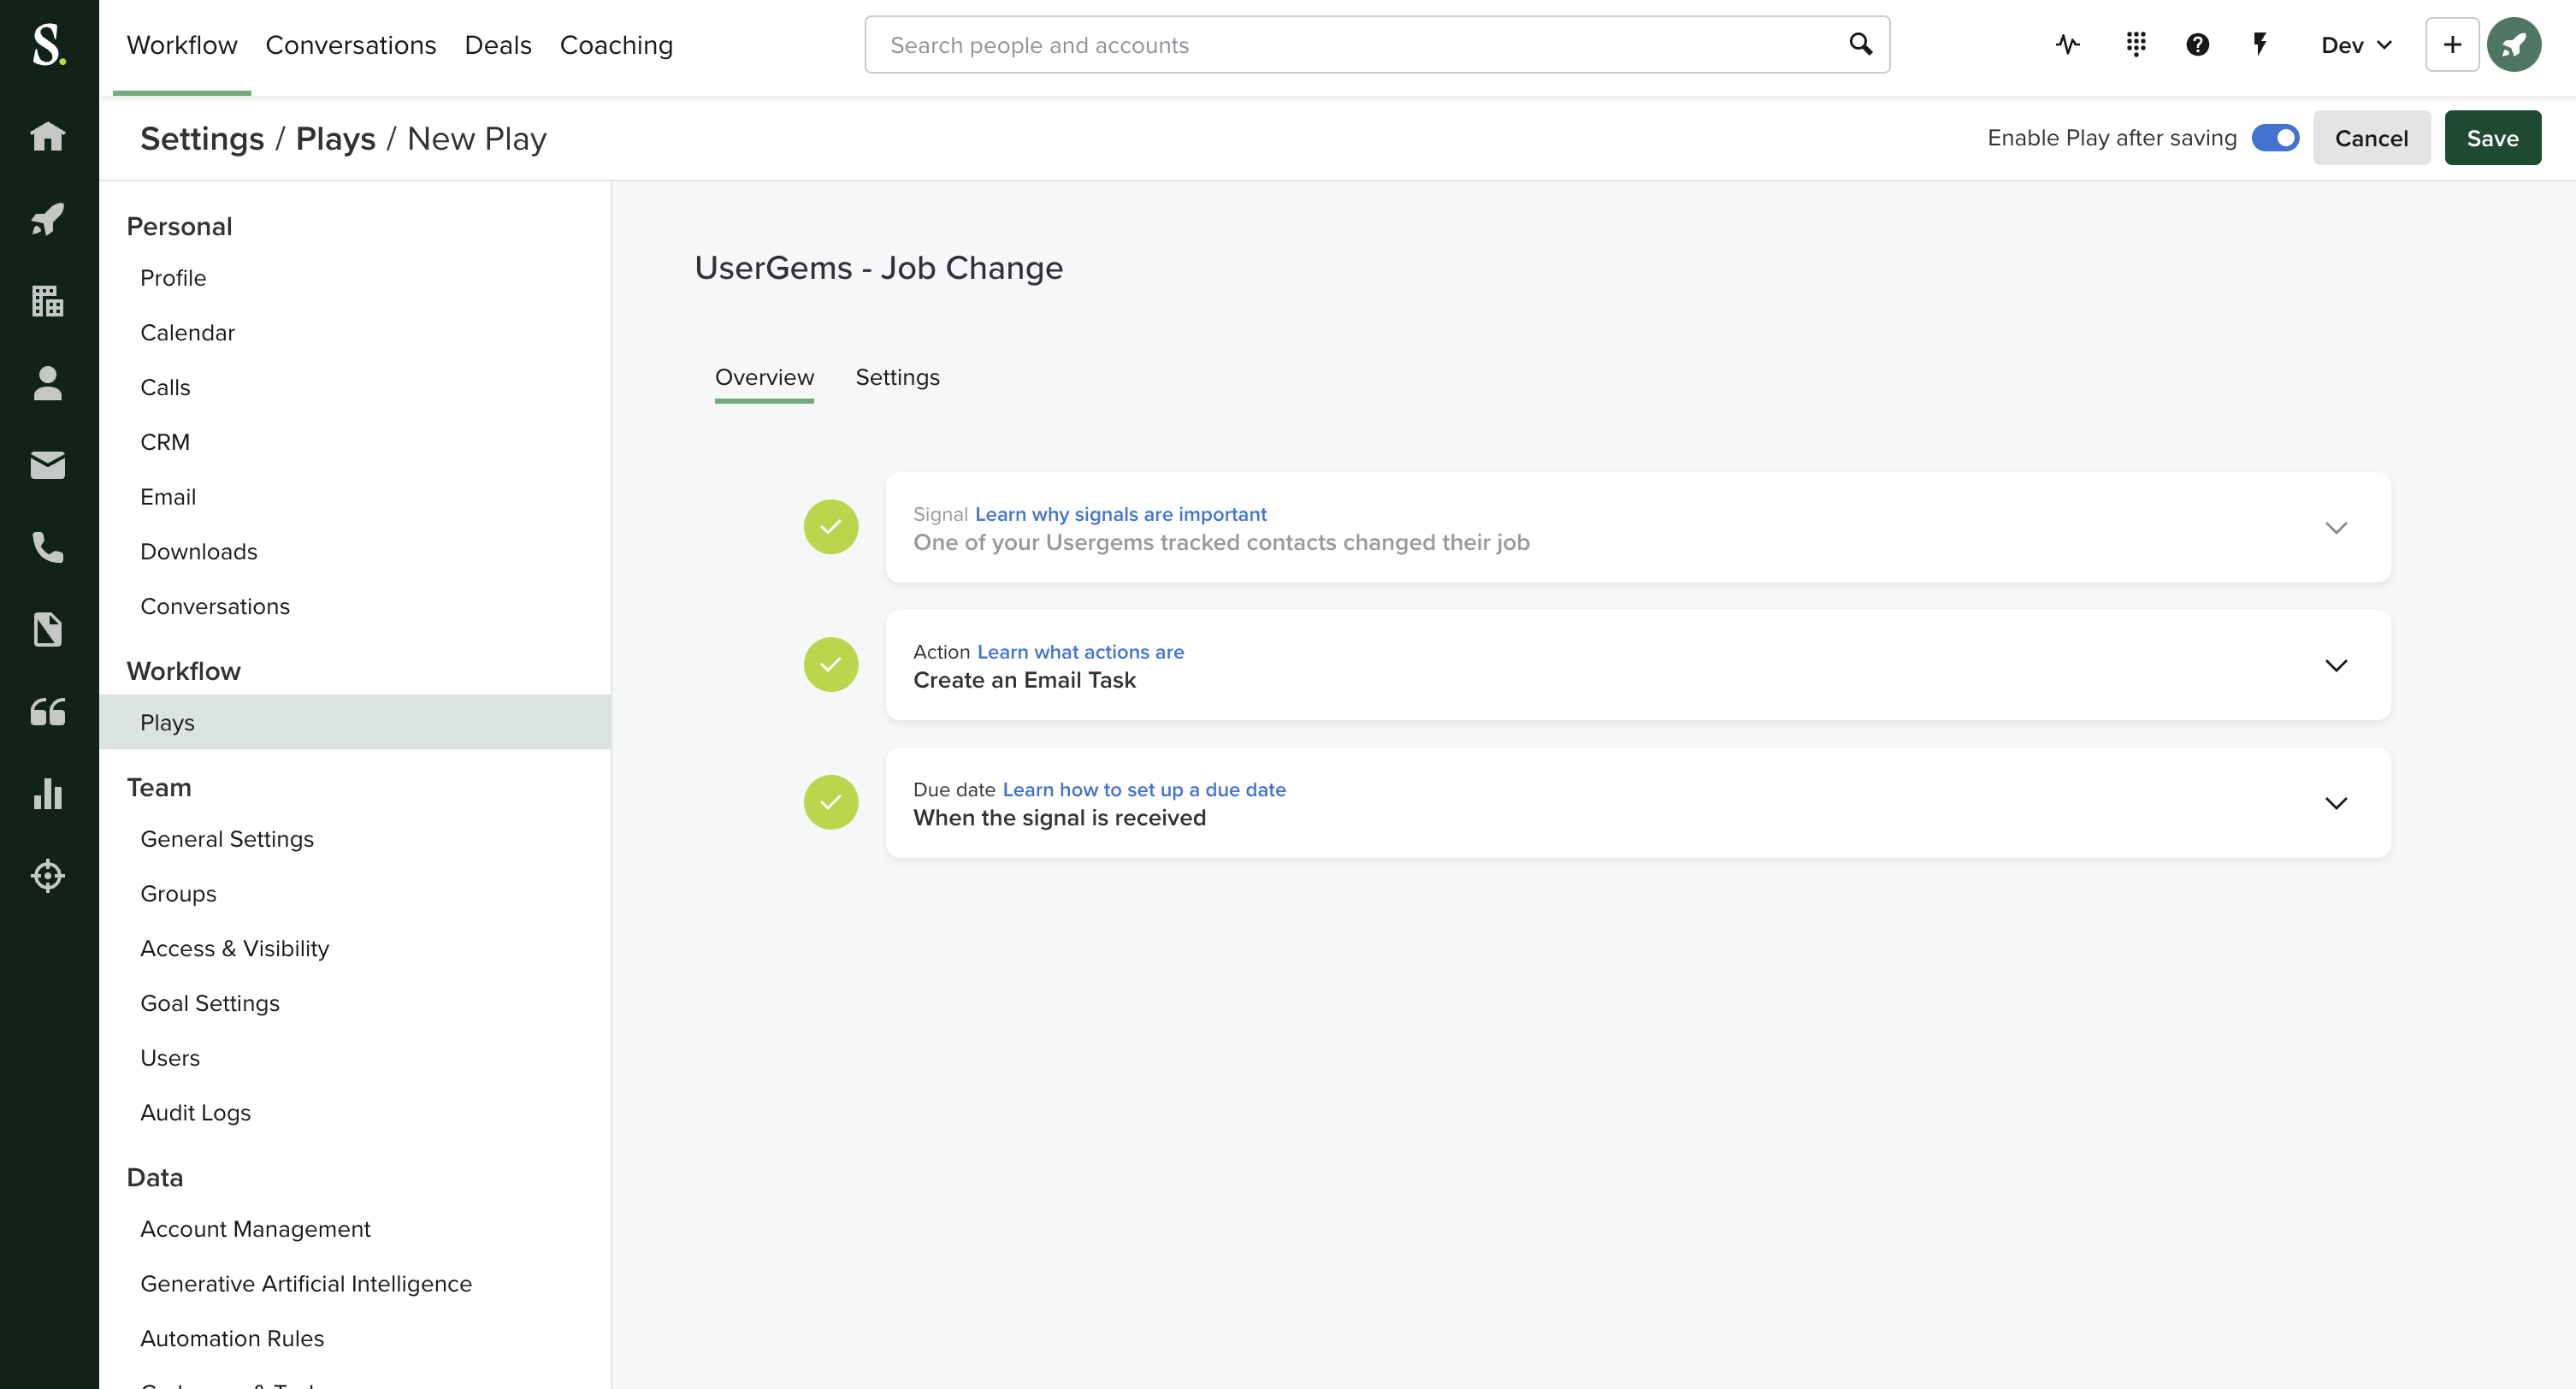Expand the Signal section chevron
Screen dimensions: 2576x1389
[2335, 528]
